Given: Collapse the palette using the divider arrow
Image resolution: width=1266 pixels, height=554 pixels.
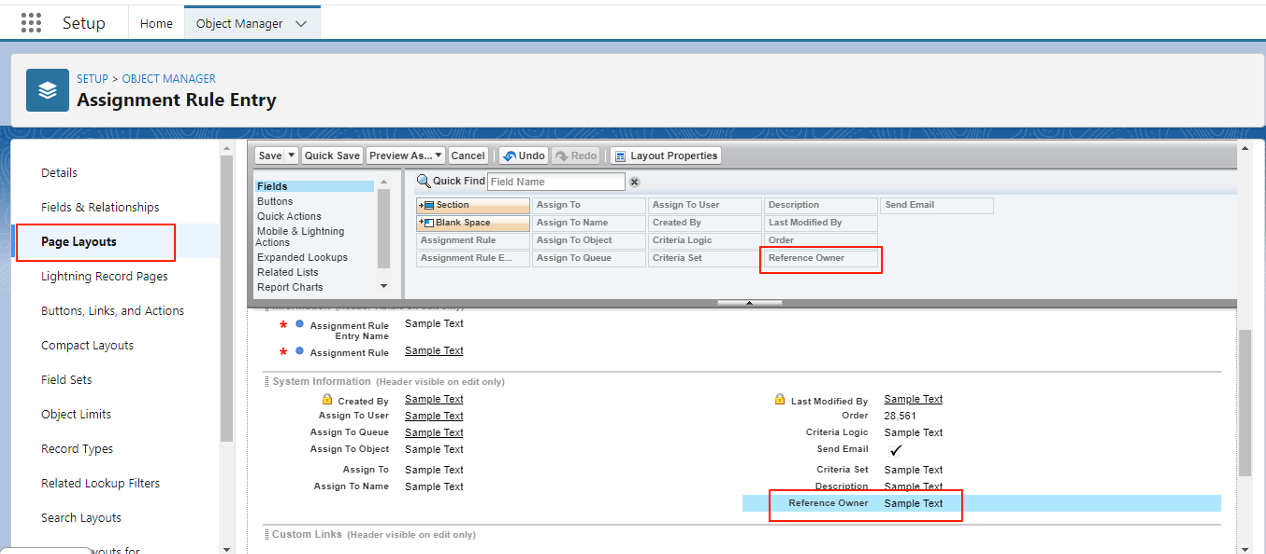Looking at the screenshot, I should 749,302.
